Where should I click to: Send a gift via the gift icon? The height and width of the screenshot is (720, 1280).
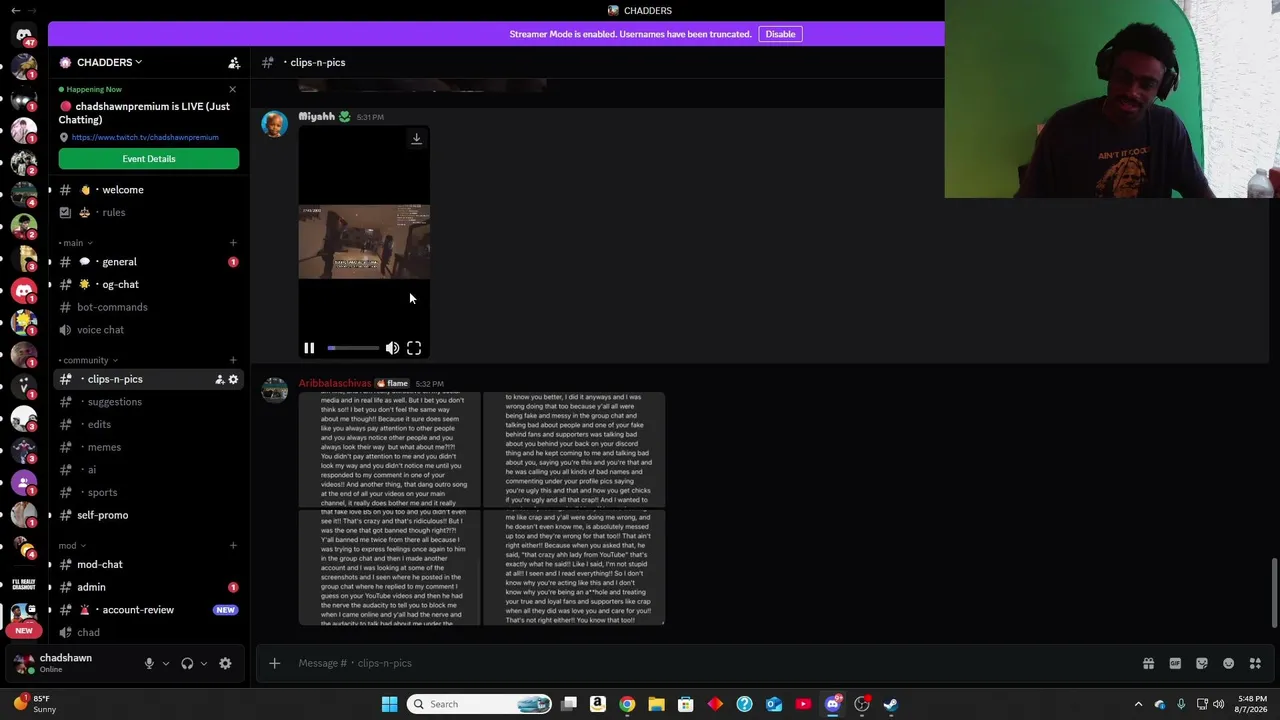tap(1148, 663)
